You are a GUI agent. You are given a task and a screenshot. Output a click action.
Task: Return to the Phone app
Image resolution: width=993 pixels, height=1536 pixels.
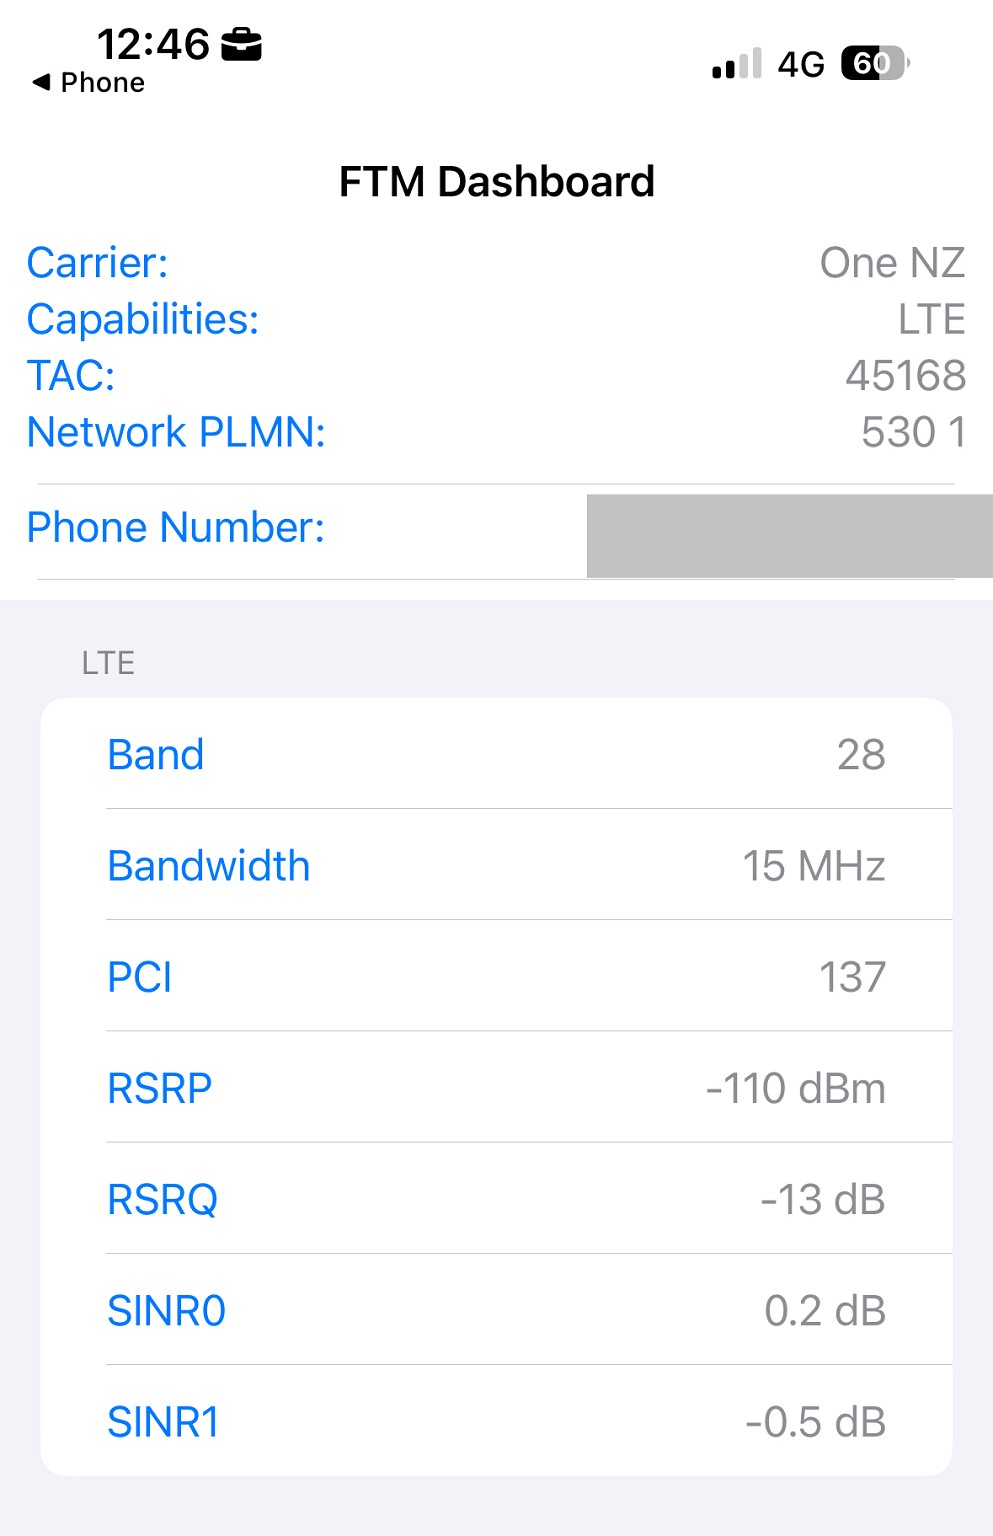101,82
